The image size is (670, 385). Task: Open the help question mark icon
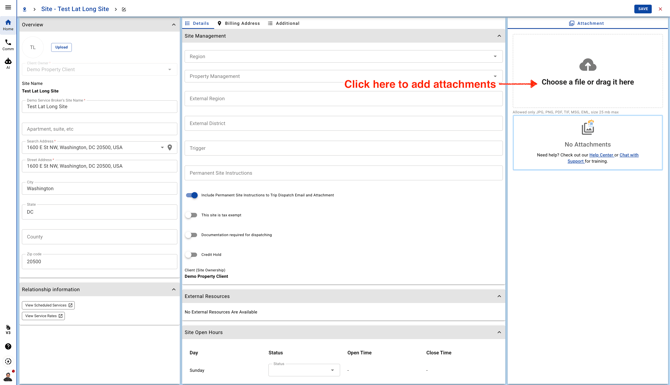(x=8, y=346)
